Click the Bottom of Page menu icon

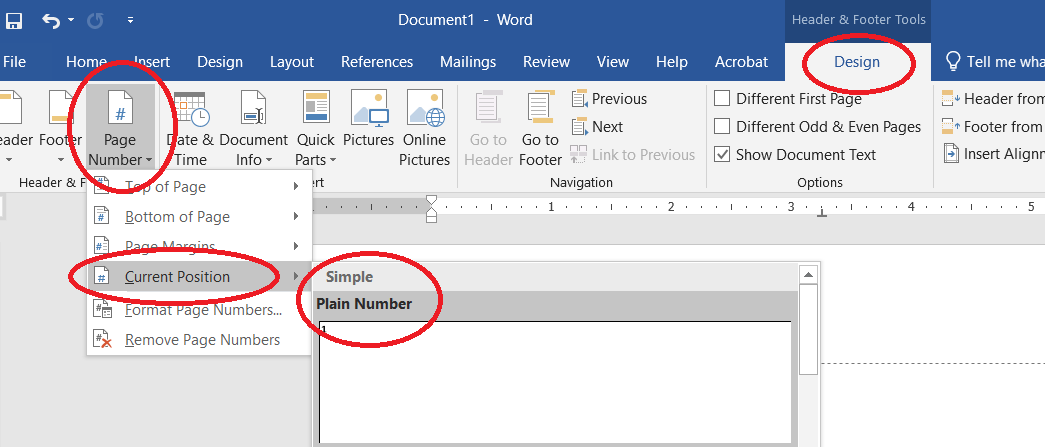point(102,217)
